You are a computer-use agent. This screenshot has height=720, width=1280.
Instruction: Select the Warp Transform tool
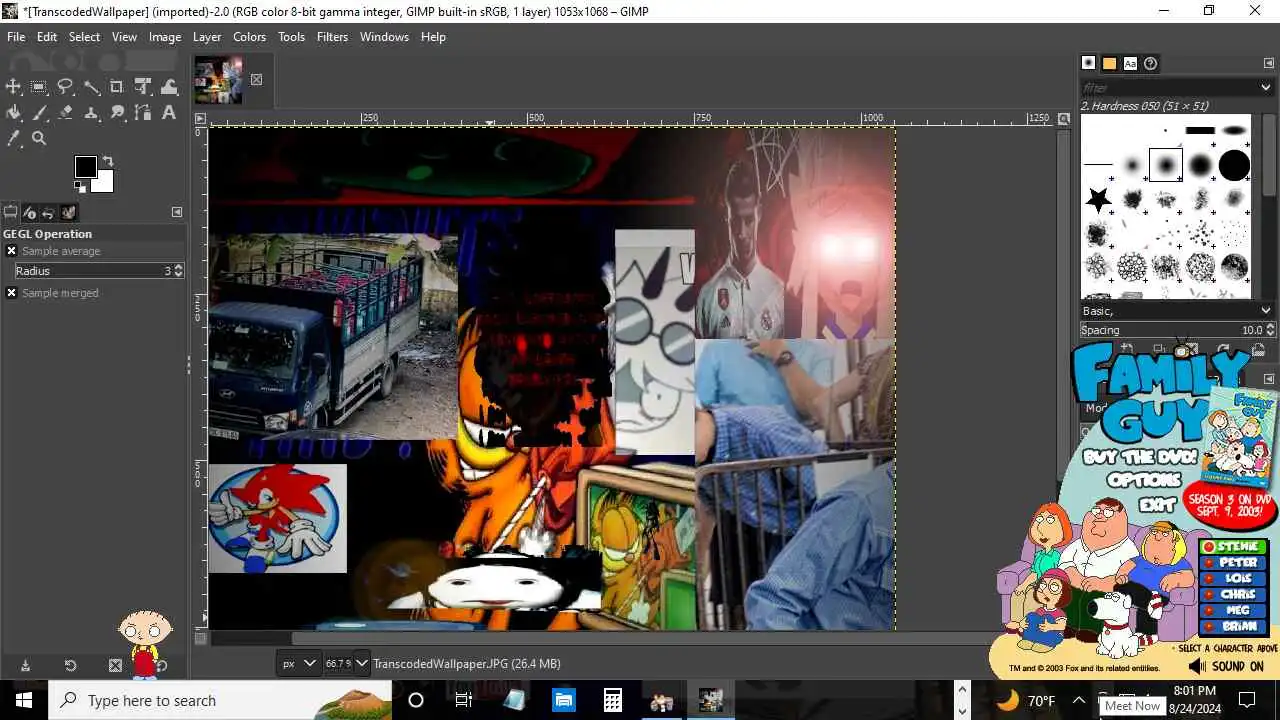(x=169, y=87)
